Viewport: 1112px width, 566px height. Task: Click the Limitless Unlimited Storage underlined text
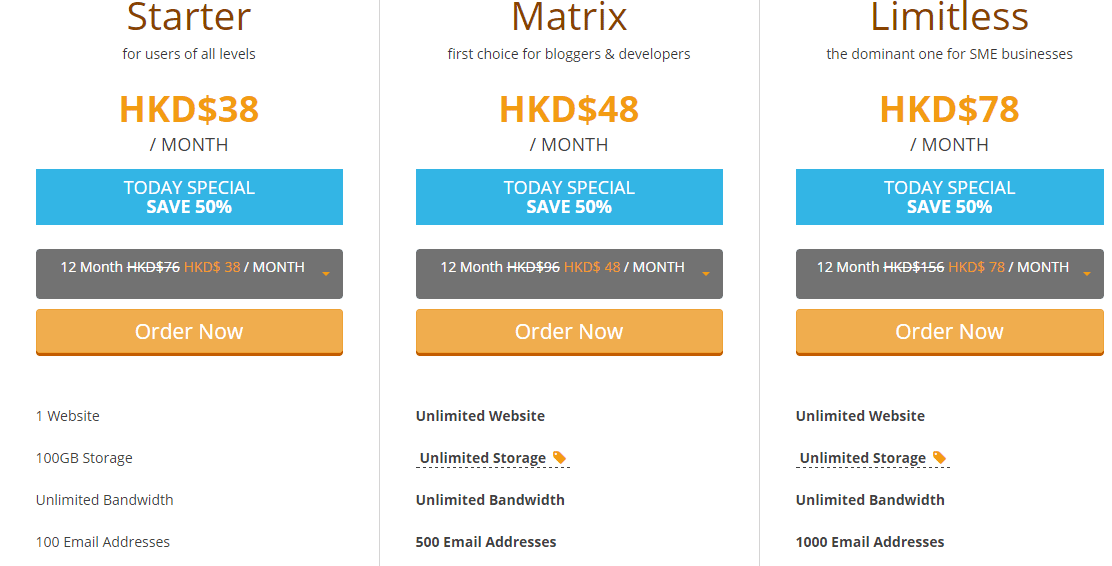coord(863,458)
